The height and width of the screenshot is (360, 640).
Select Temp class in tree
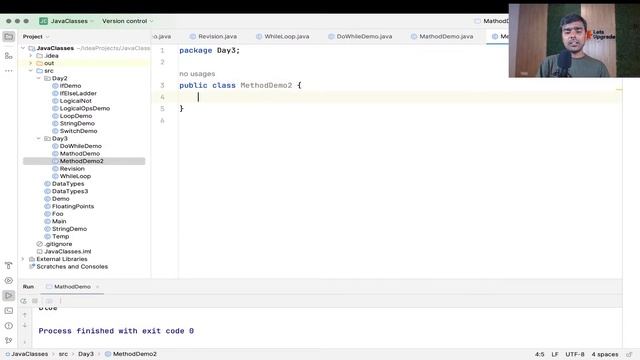pos(60,237)
